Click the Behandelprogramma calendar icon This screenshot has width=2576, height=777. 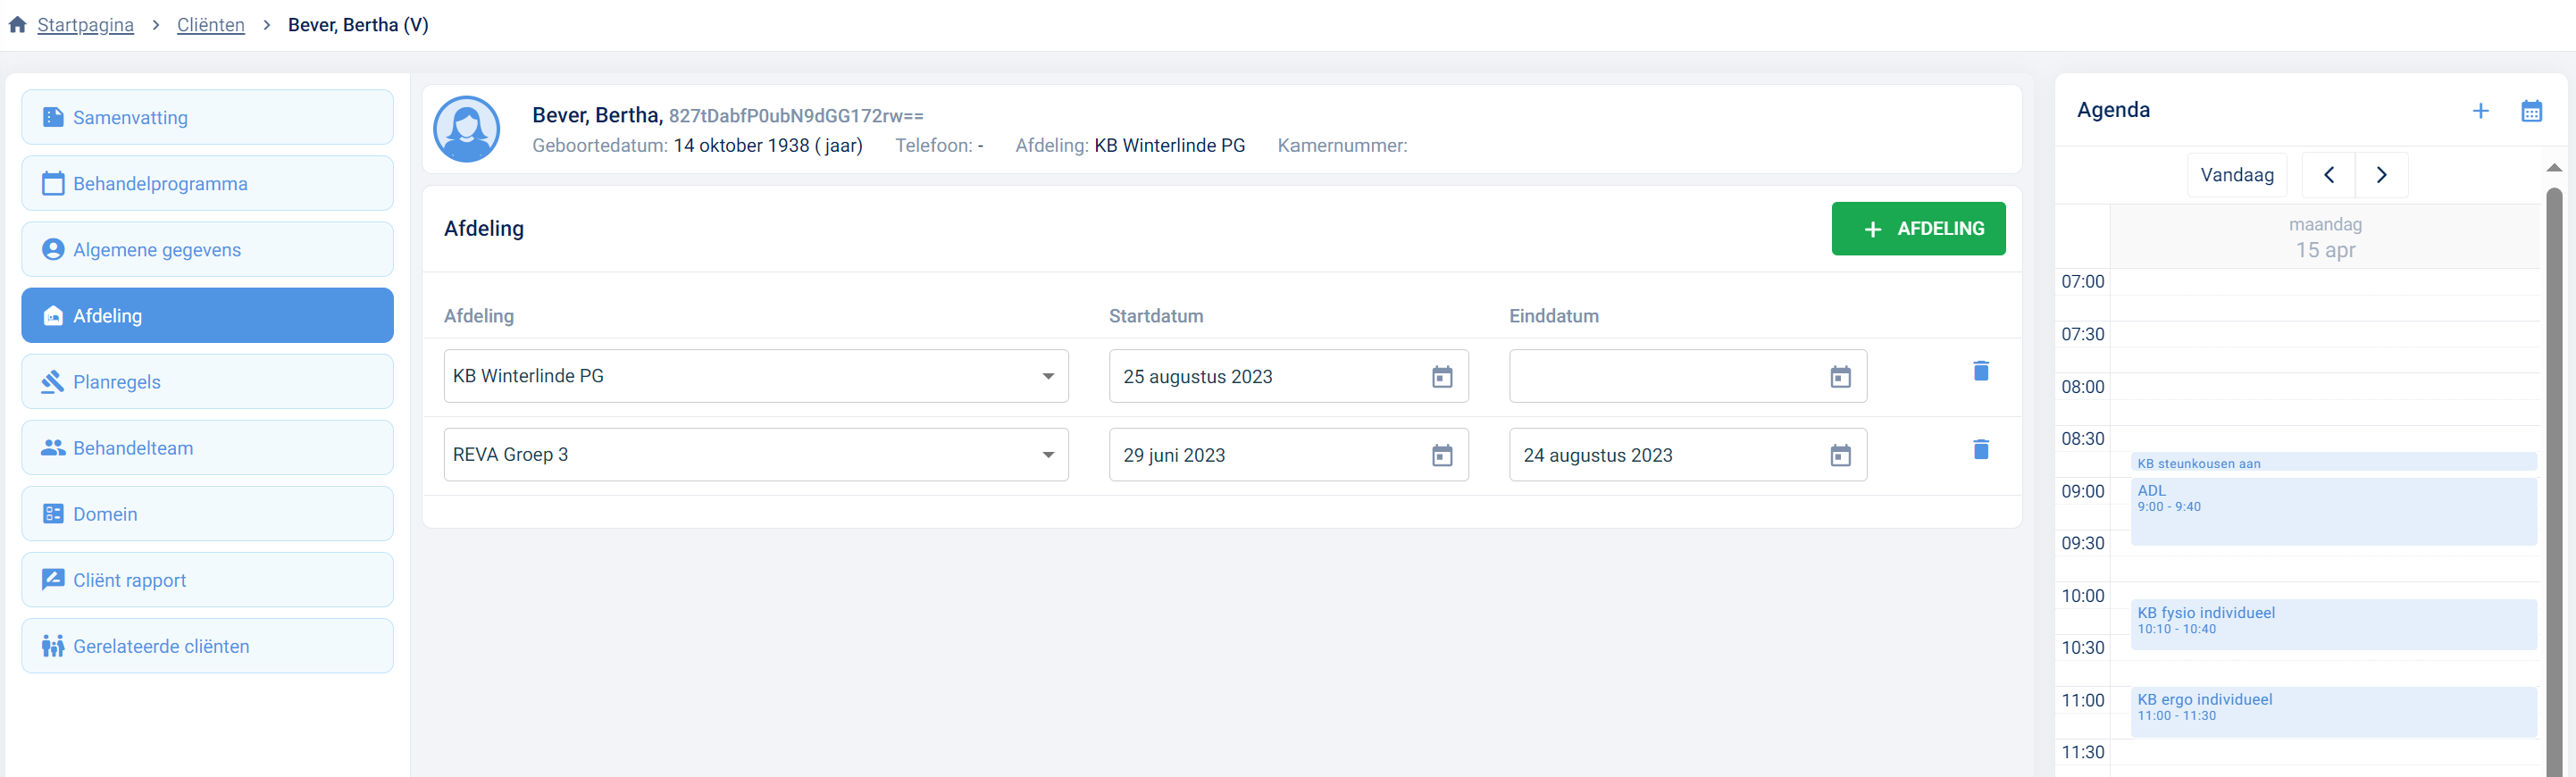53,183
